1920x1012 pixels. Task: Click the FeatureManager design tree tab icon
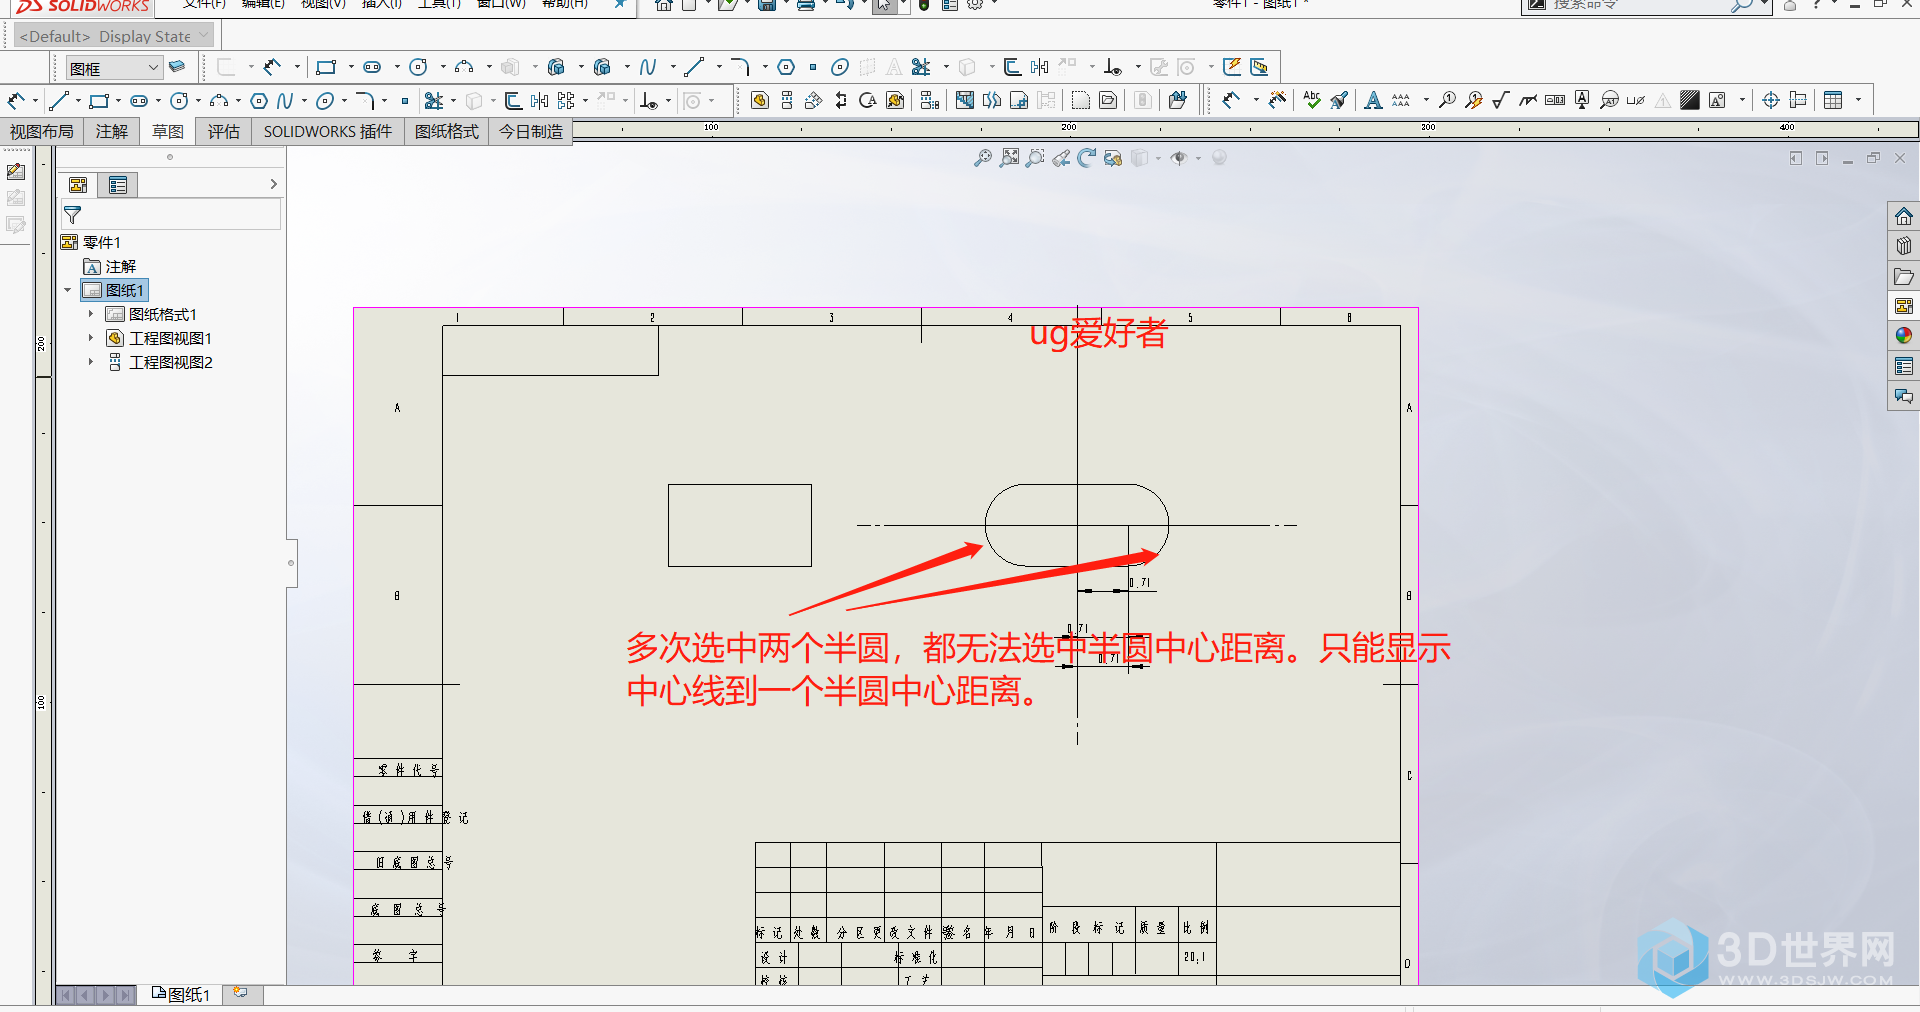(78, 185)
